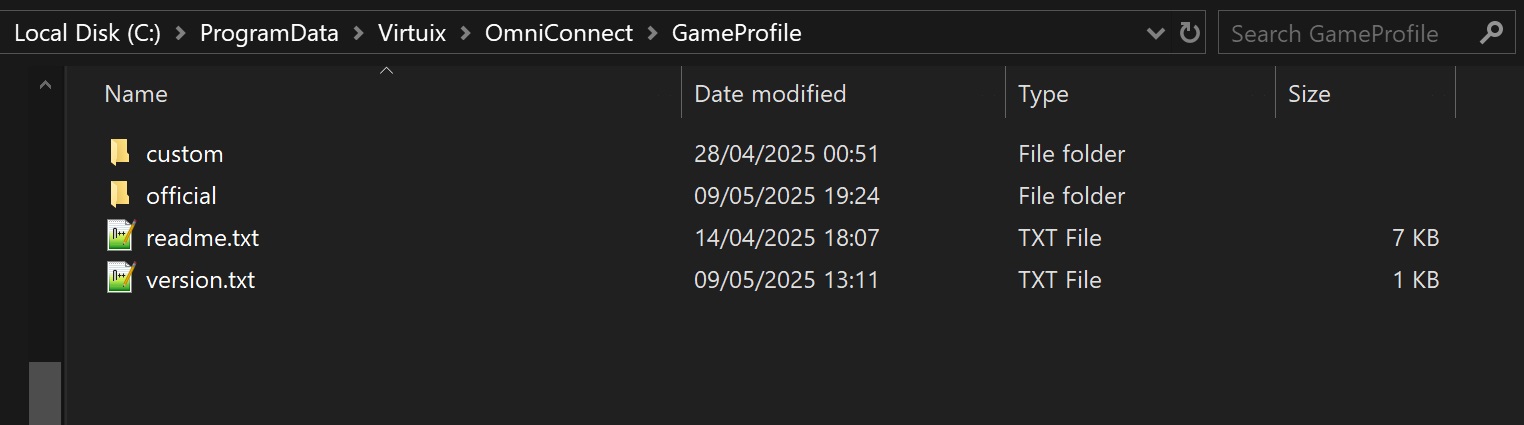This screenshot has width=1524, height=425.
Task: Click the Search GameProfile input field
Action: [x=1345, y=33]
